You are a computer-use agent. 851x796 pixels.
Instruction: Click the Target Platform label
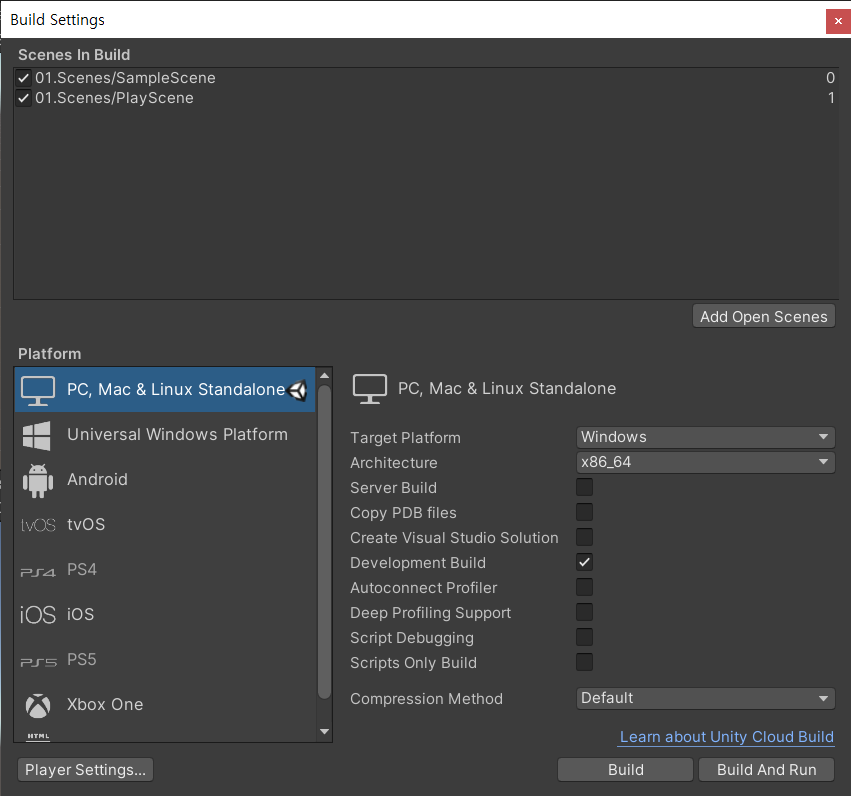(405, 438)
